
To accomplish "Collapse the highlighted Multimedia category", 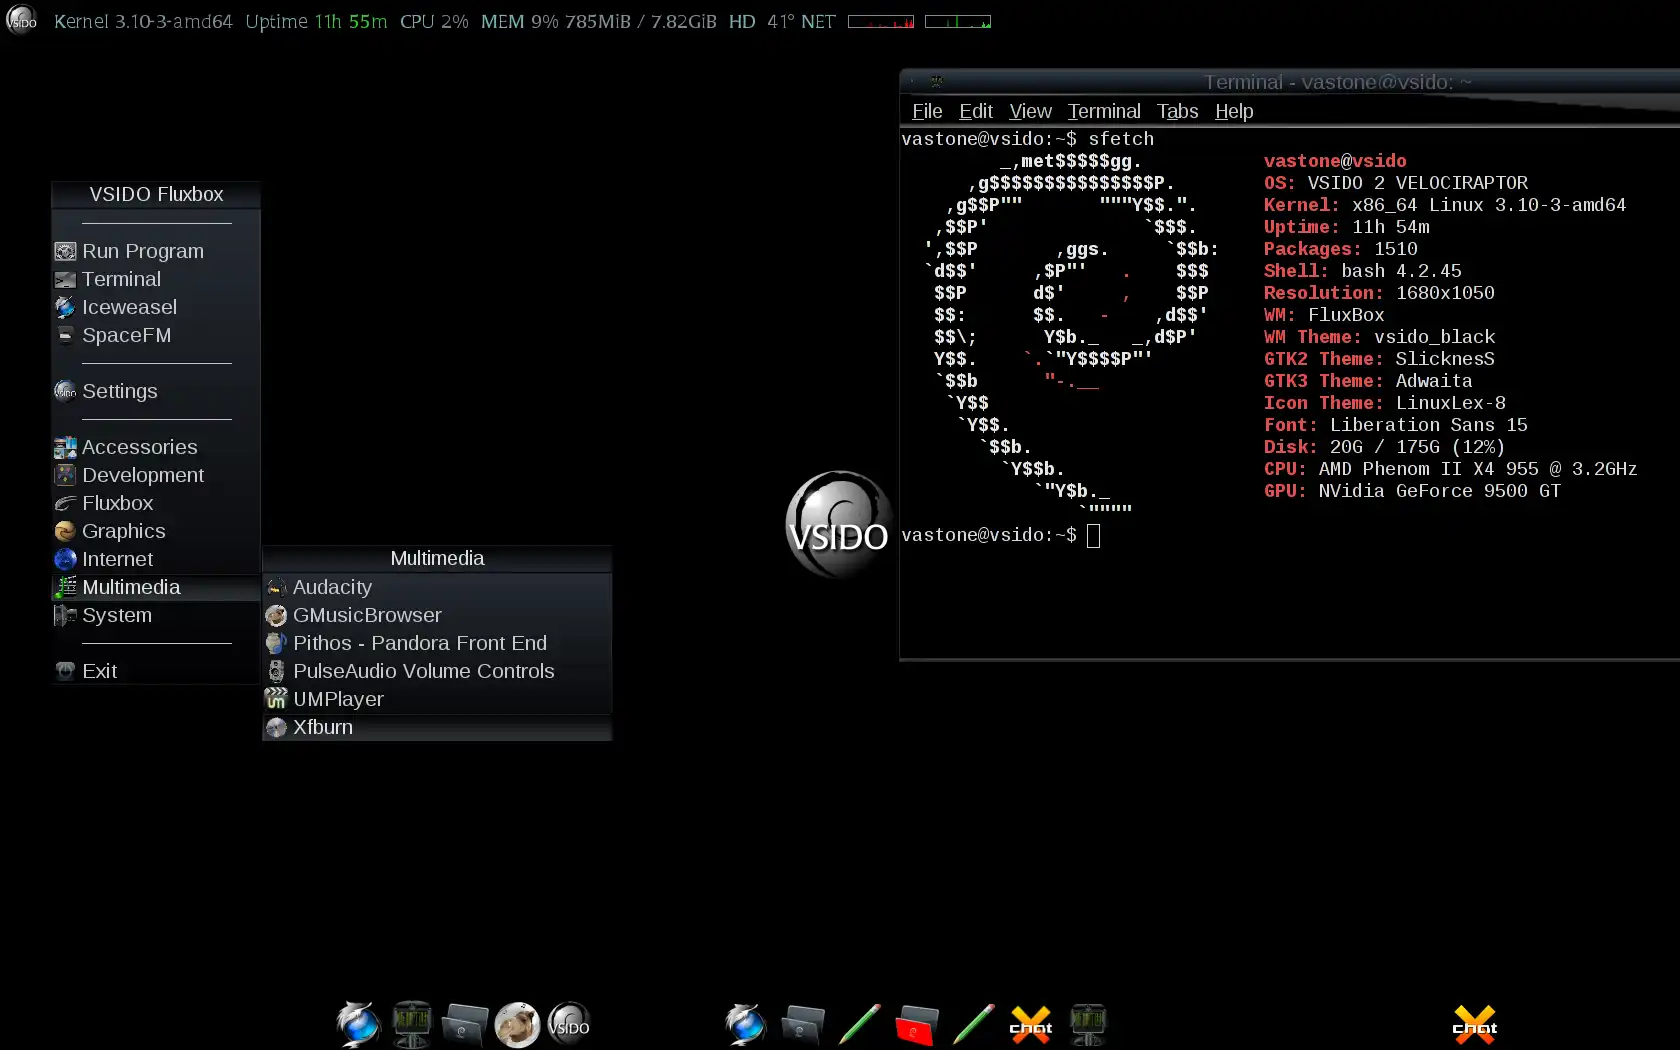I will pos(156,587).
